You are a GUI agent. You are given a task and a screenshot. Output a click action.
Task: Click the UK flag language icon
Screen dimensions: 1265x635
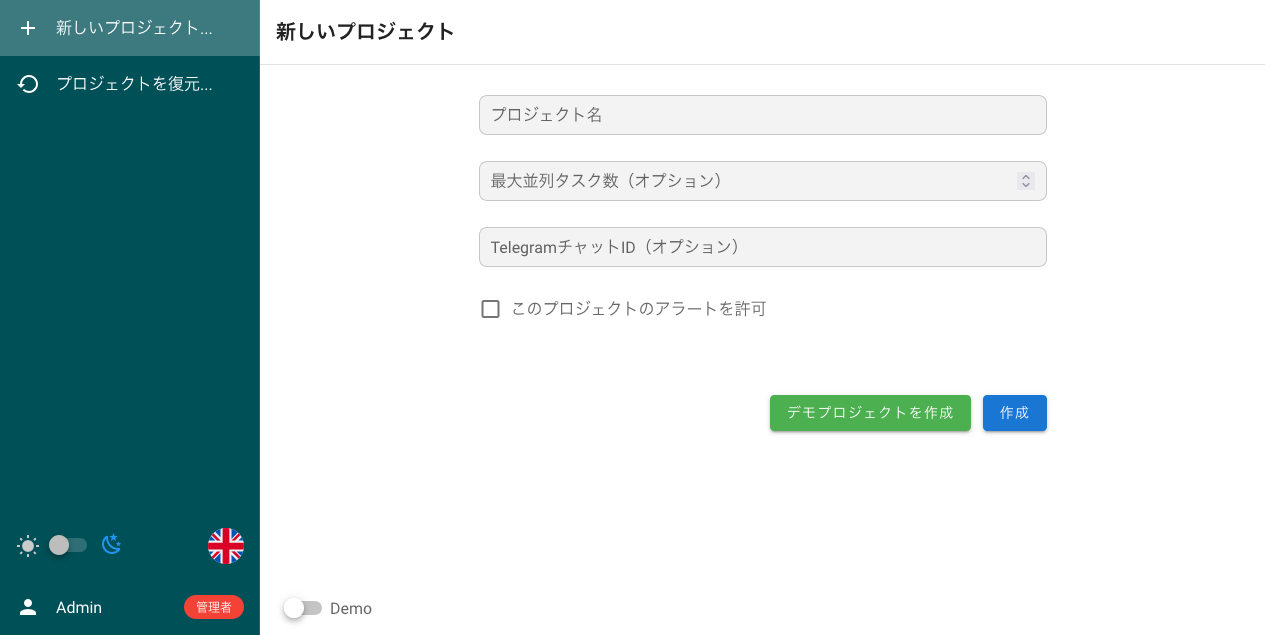pos(226,546)
